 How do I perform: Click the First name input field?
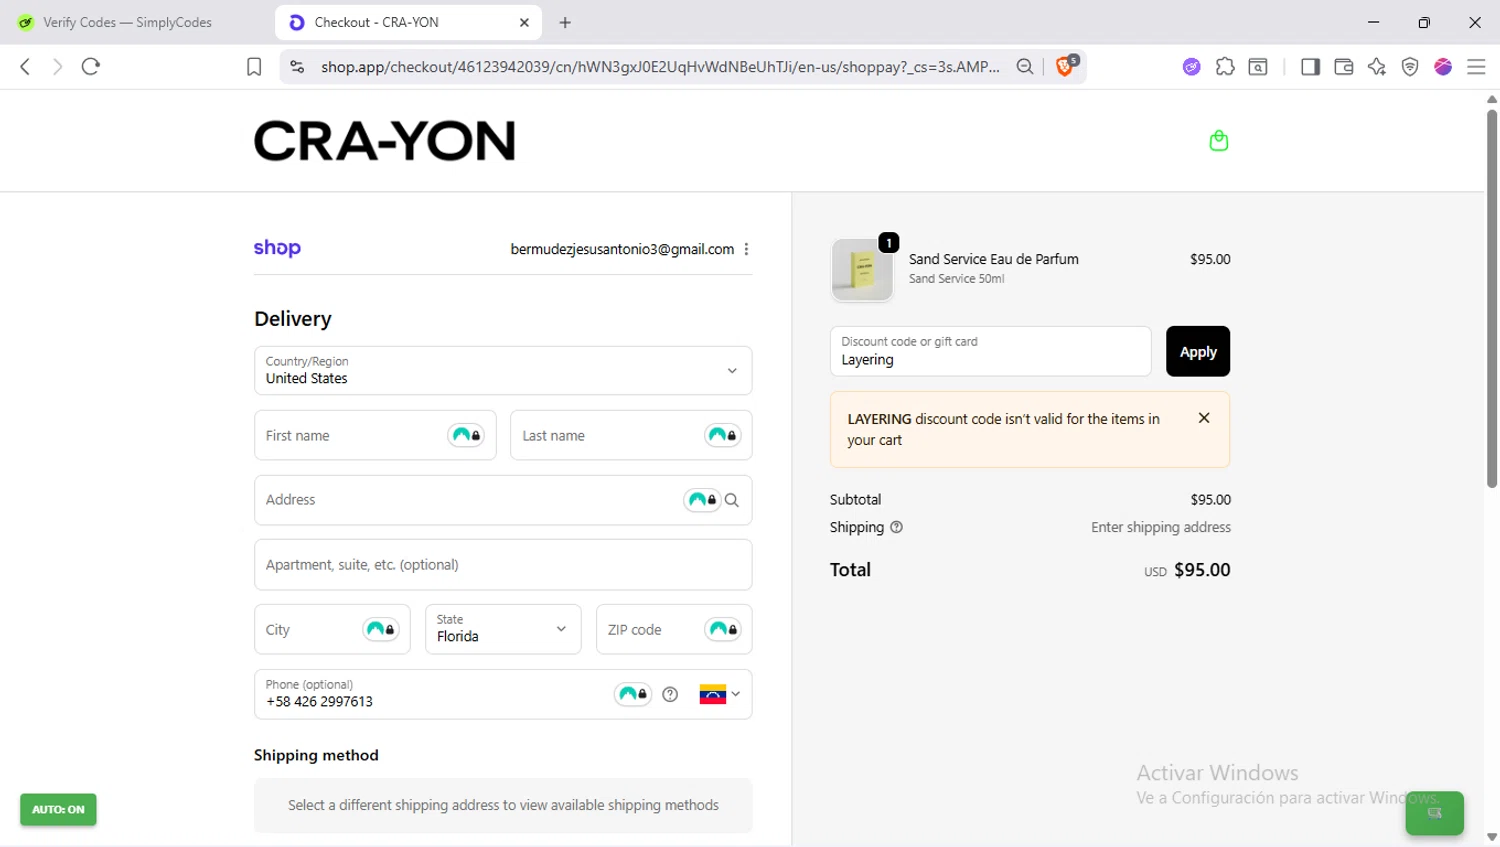375,435
